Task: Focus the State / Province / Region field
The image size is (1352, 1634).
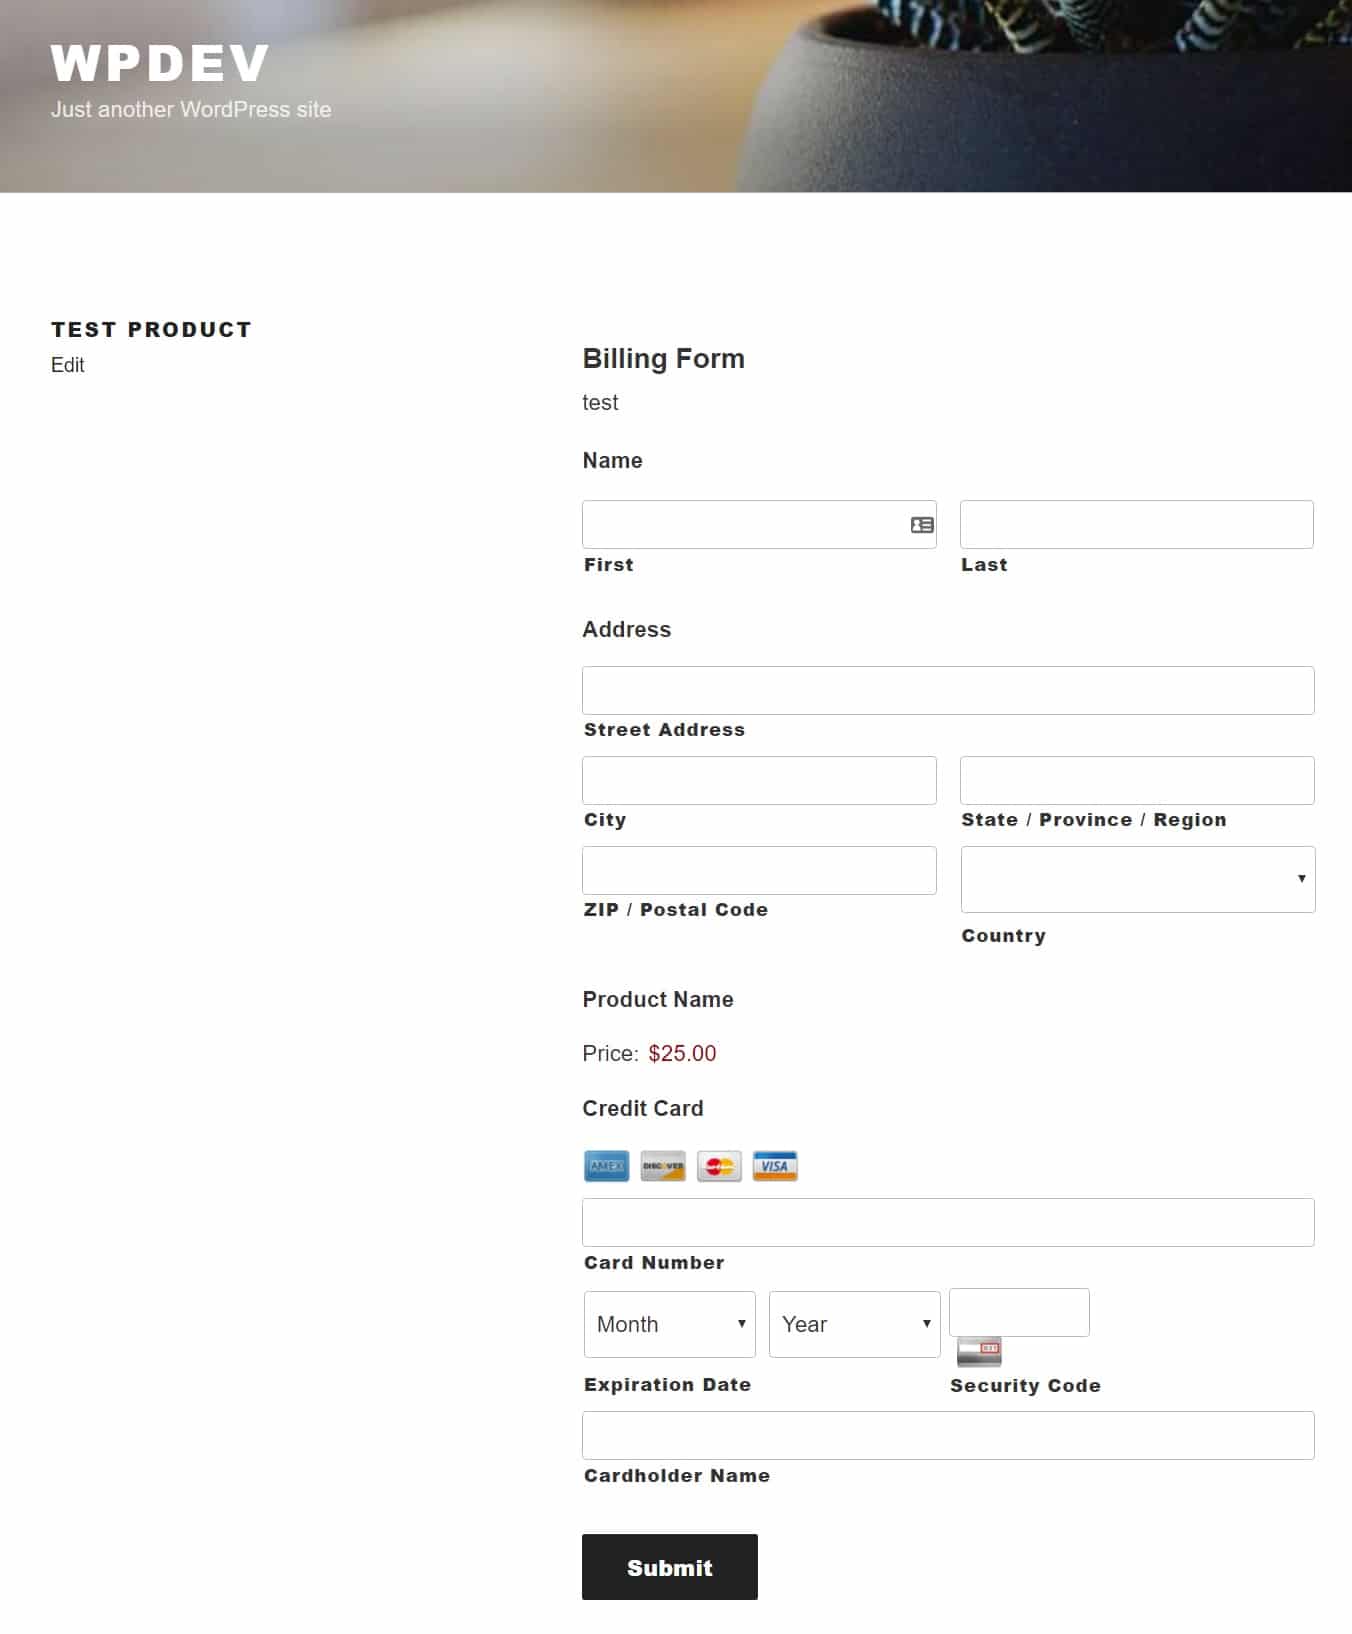Action: pyautogui.click(x=1136, y=781)
